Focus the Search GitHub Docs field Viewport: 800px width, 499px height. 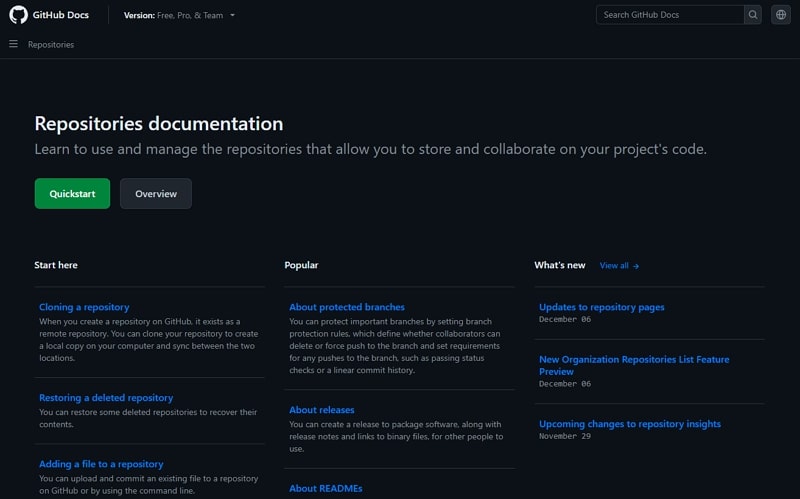click(x=670, y=15)
